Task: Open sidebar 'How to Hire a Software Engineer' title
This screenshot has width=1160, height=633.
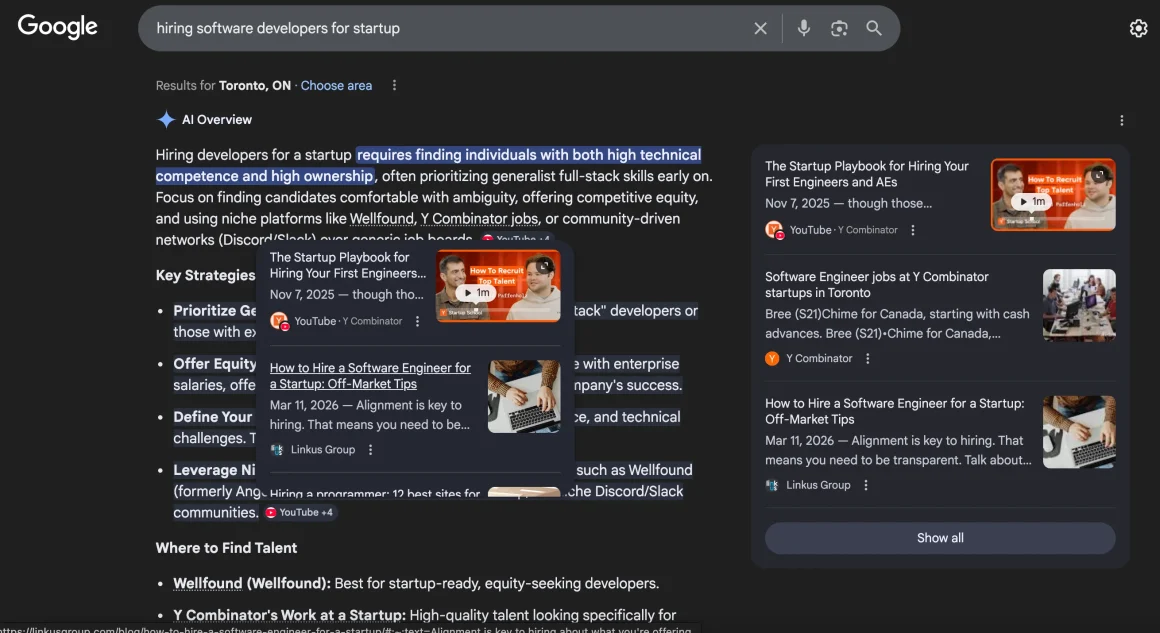Action: [x=894, y=411]
